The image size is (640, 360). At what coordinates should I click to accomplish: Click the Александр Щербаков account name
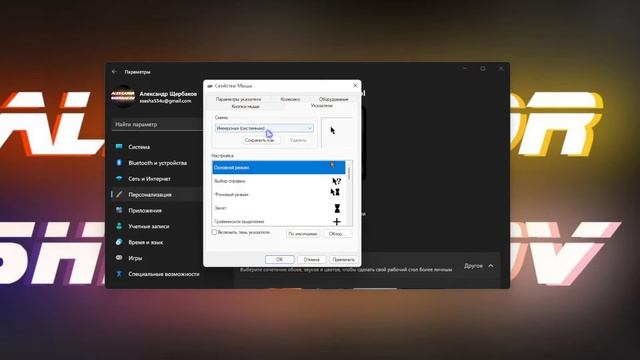(168, 94)
